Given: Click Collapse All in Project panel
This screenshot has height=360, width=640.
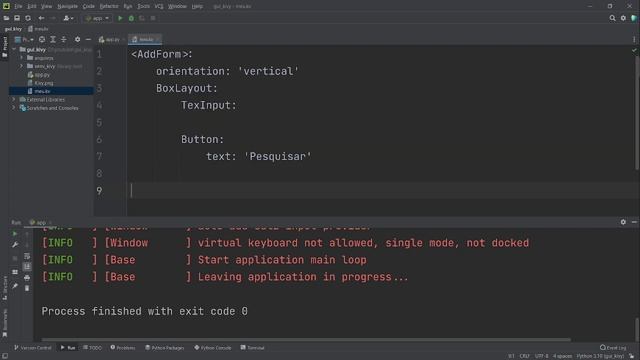Looking at the screenshot, I should pos(64,40).
